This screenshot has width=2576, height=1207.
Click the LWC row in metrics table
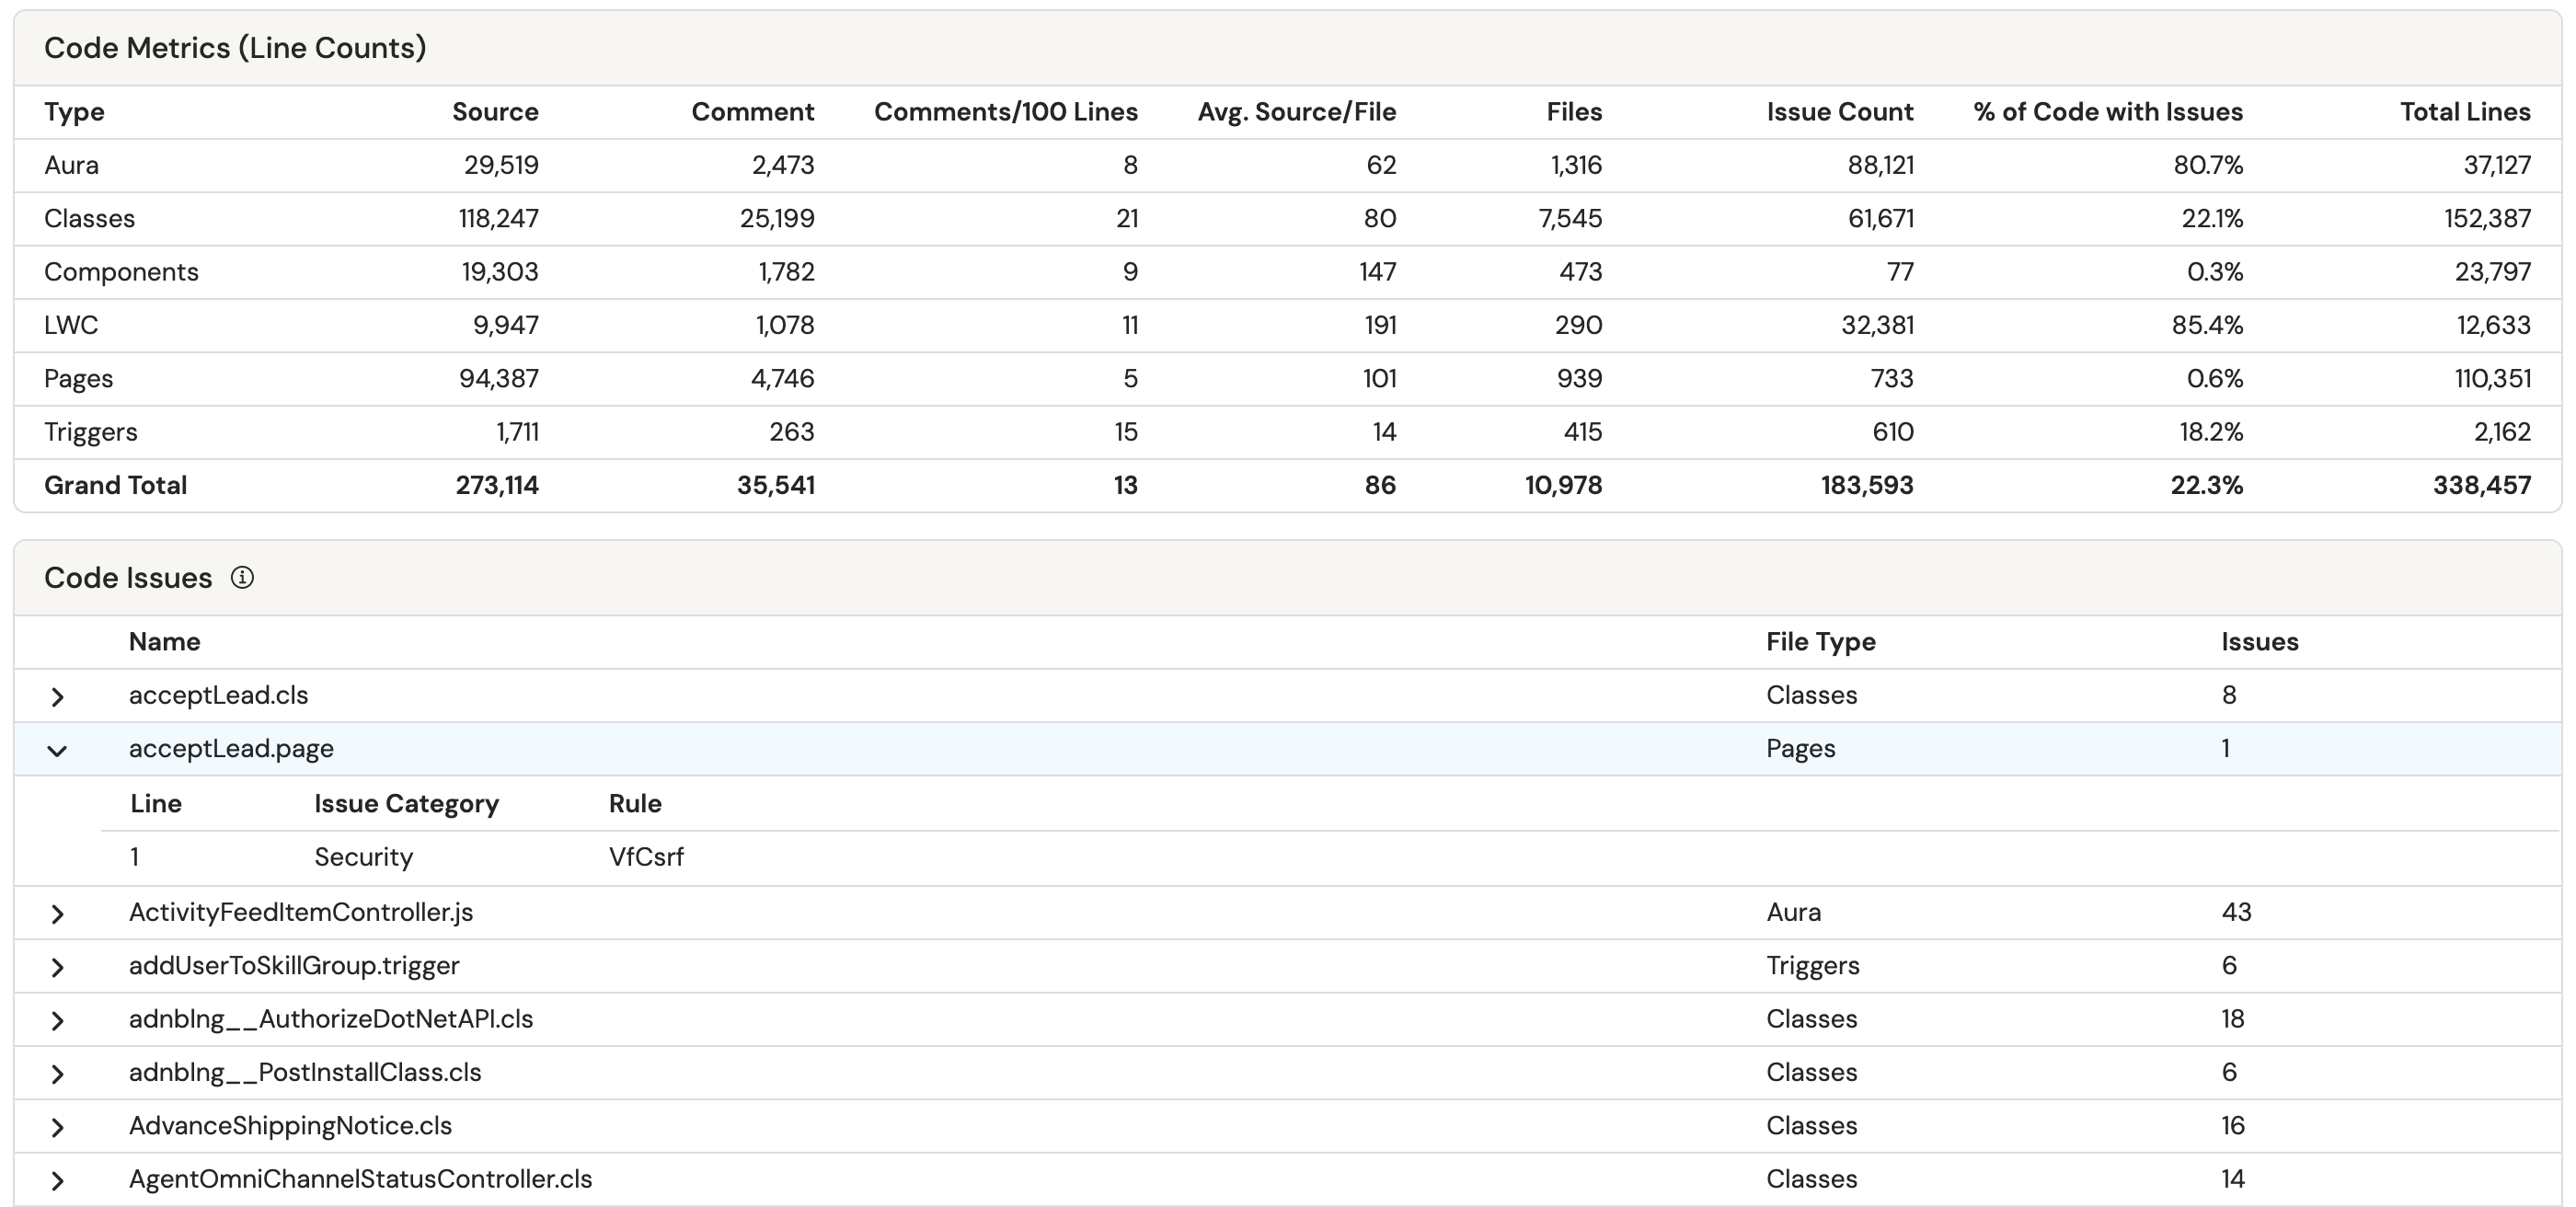tap(71, 325)
